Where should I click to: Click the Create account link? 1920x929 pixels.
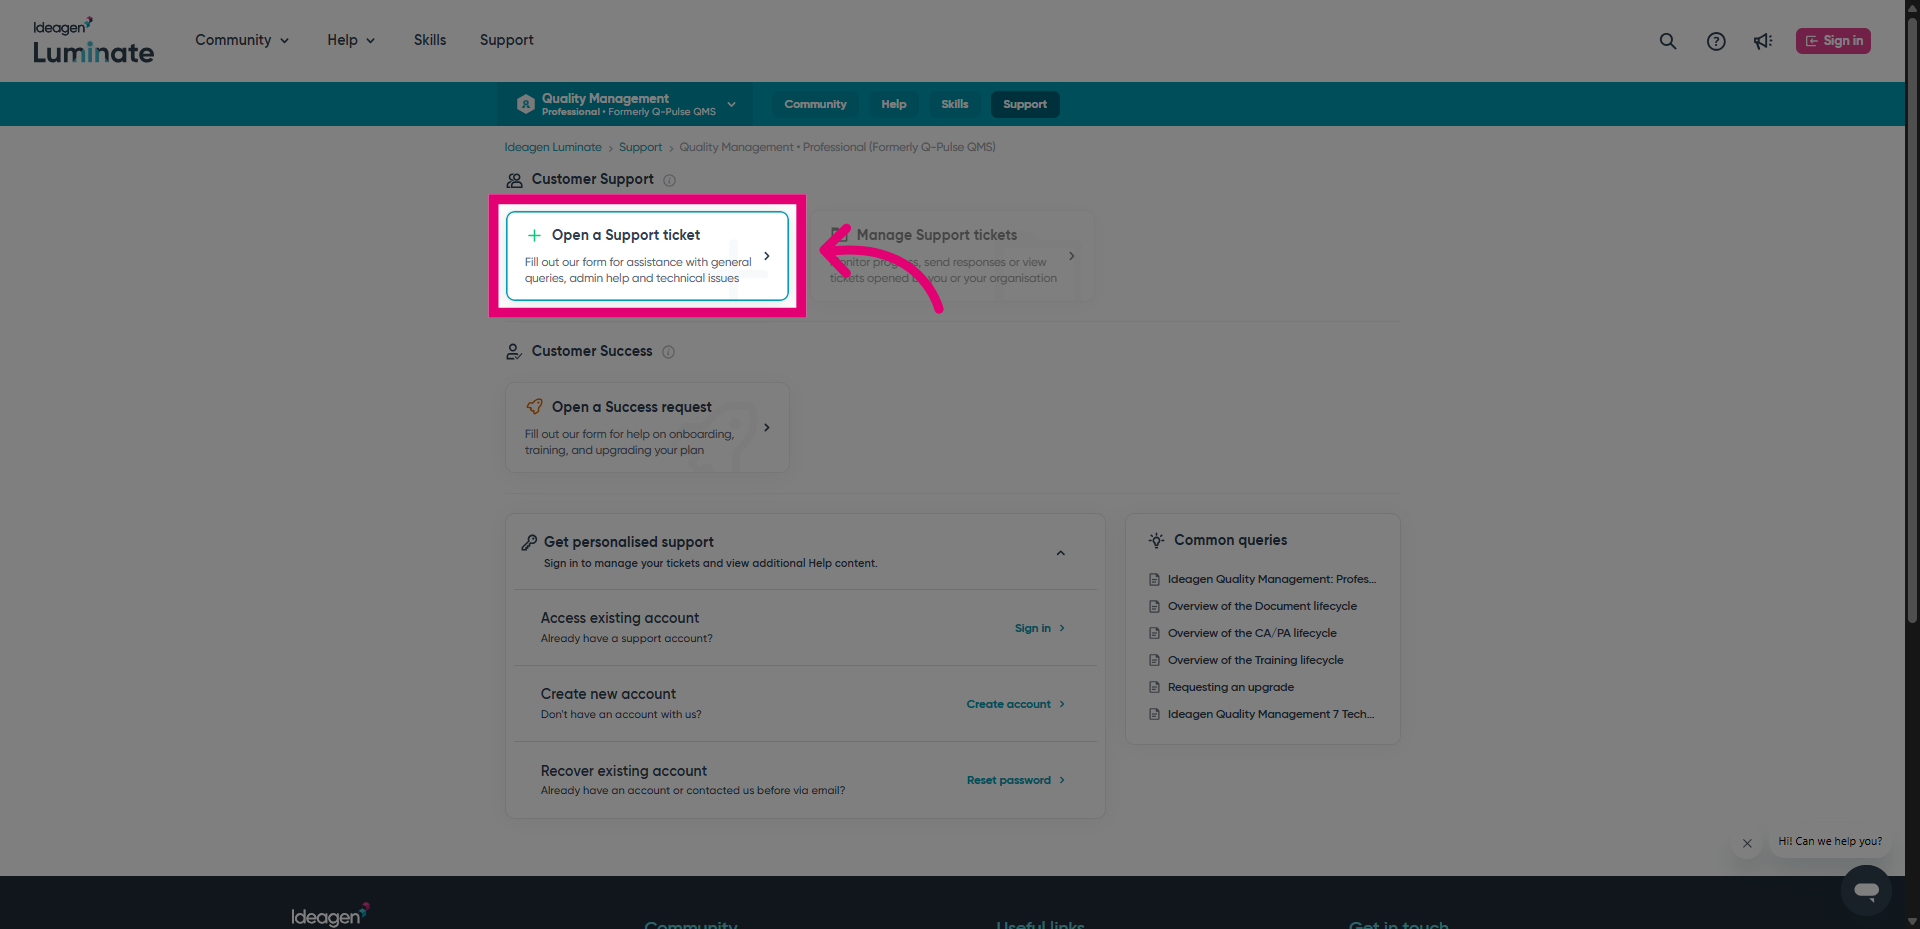coord(1016,704)
